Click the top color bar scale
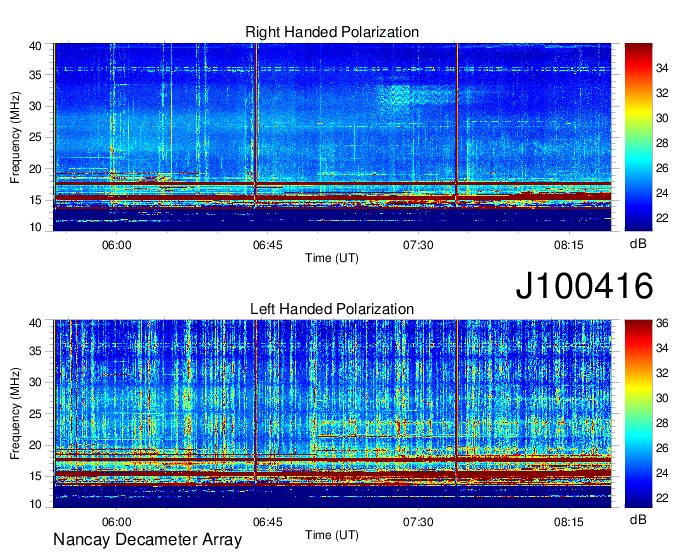Viewport: 680px width, 552px height. 638,137
